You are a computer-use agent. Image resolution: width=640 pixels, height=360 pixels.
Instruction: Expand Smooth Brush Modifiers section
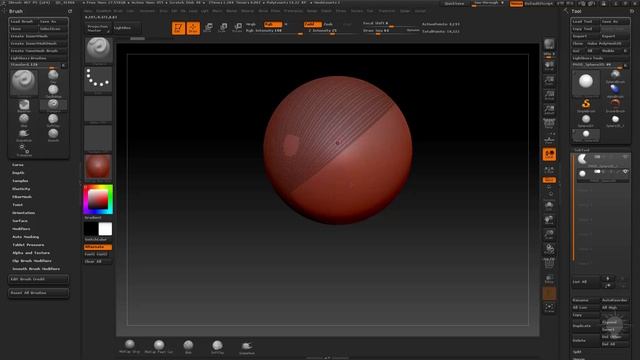coord(36,269)
